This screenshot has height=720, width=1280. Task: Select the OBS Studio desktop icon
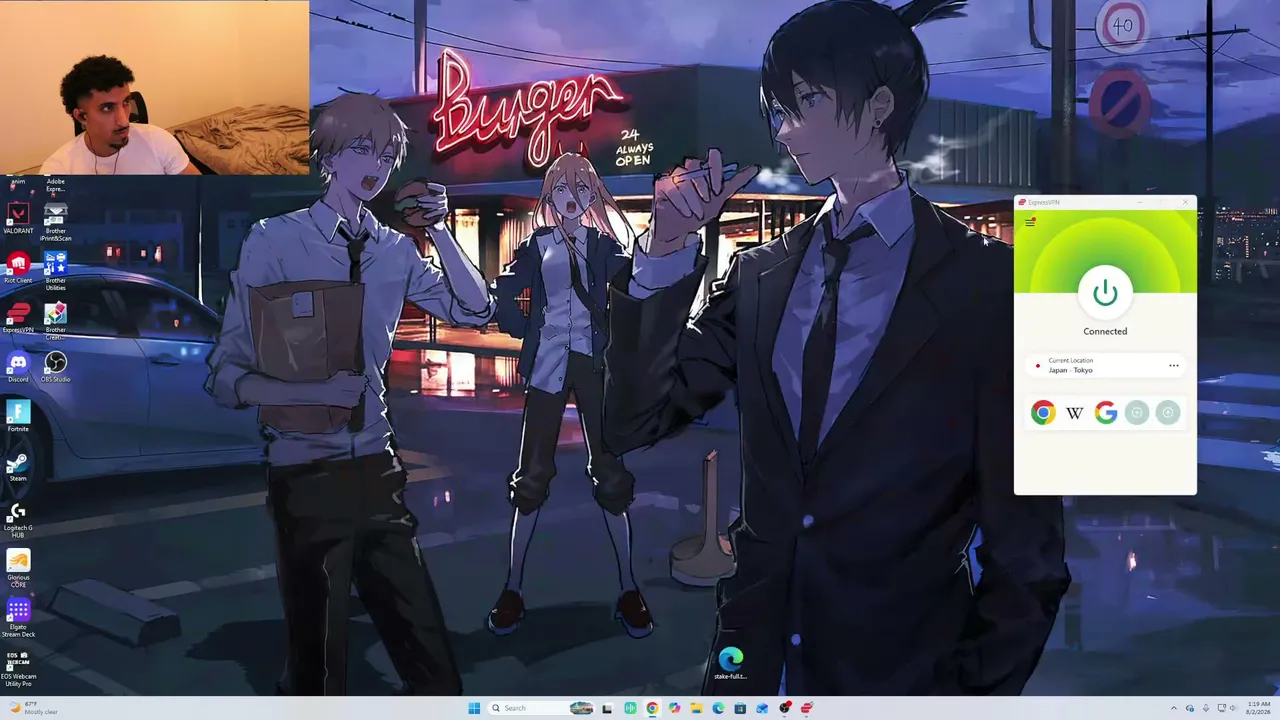coord(56,366)
